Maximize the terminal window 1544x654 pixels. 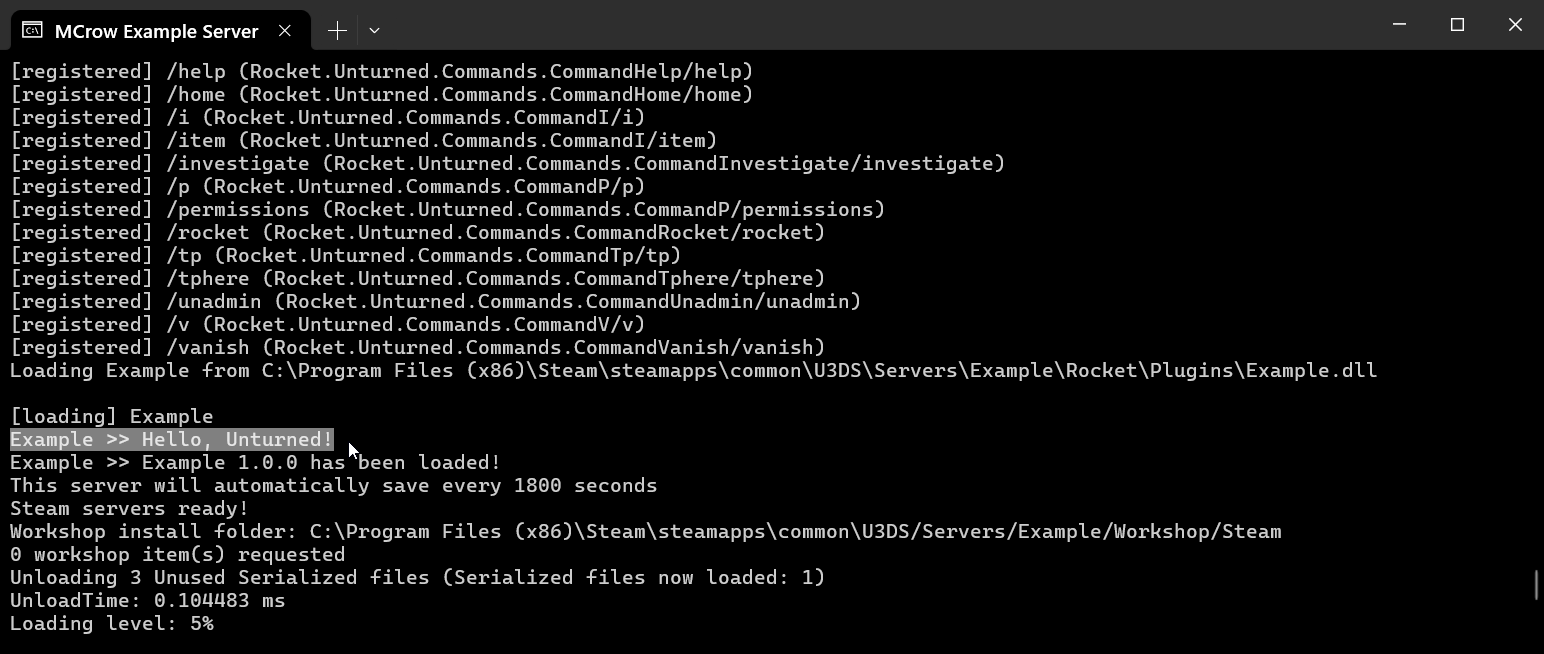[x=1457, y=25]
